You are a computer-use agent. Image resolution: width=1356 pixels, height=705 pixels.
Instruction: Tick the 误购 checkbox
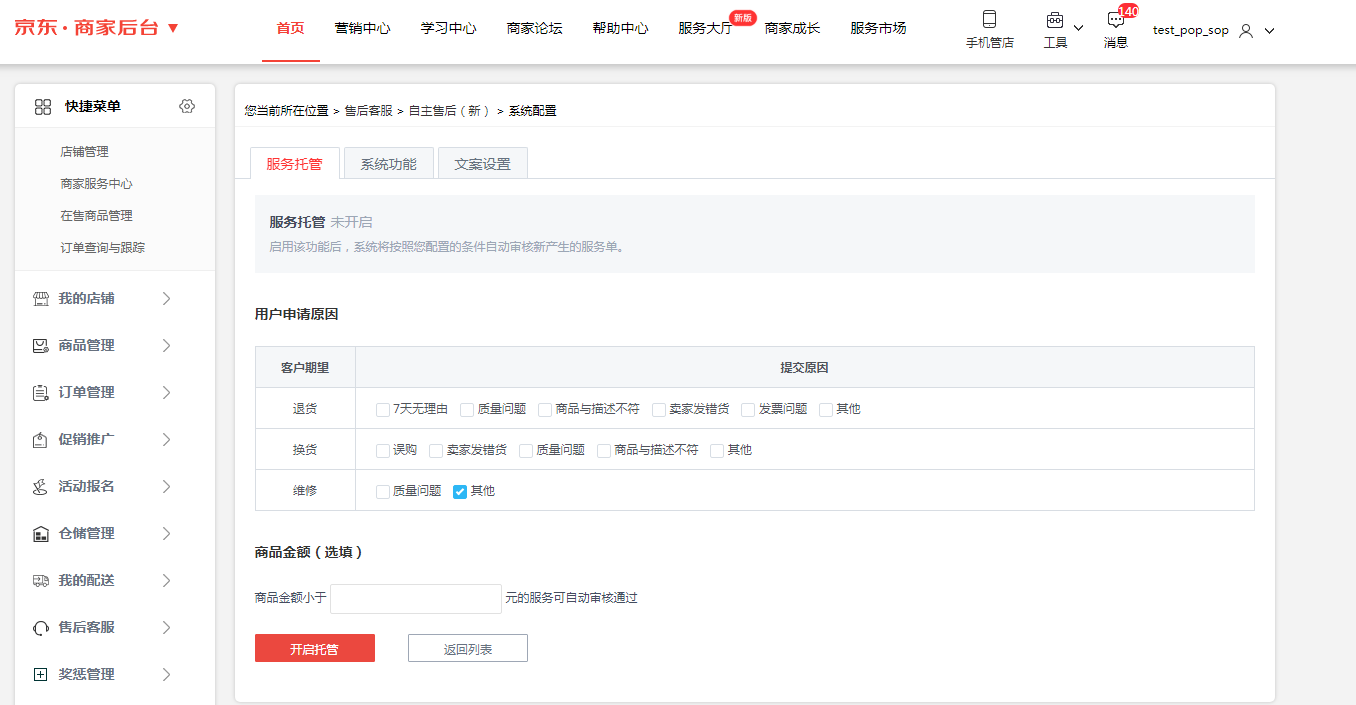click(x=383, y=450)
